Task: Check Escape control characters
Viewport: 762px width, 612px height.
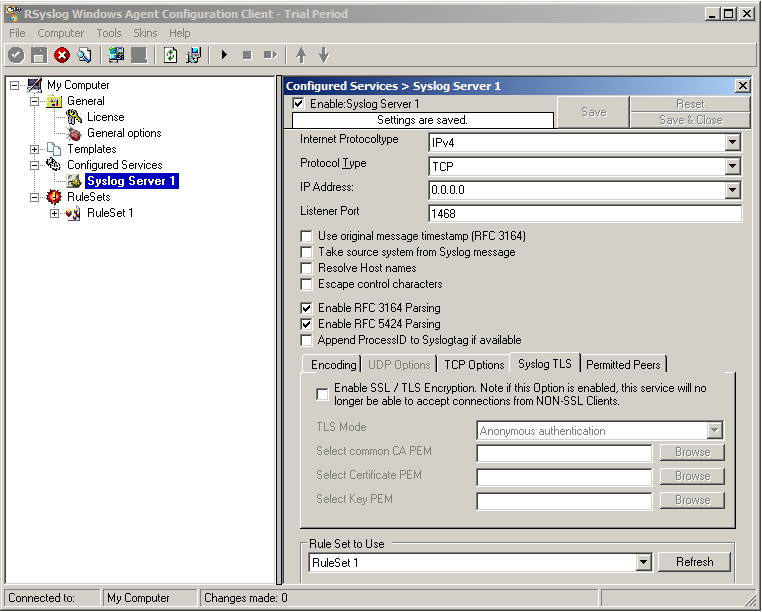Action: click(306, 284)
